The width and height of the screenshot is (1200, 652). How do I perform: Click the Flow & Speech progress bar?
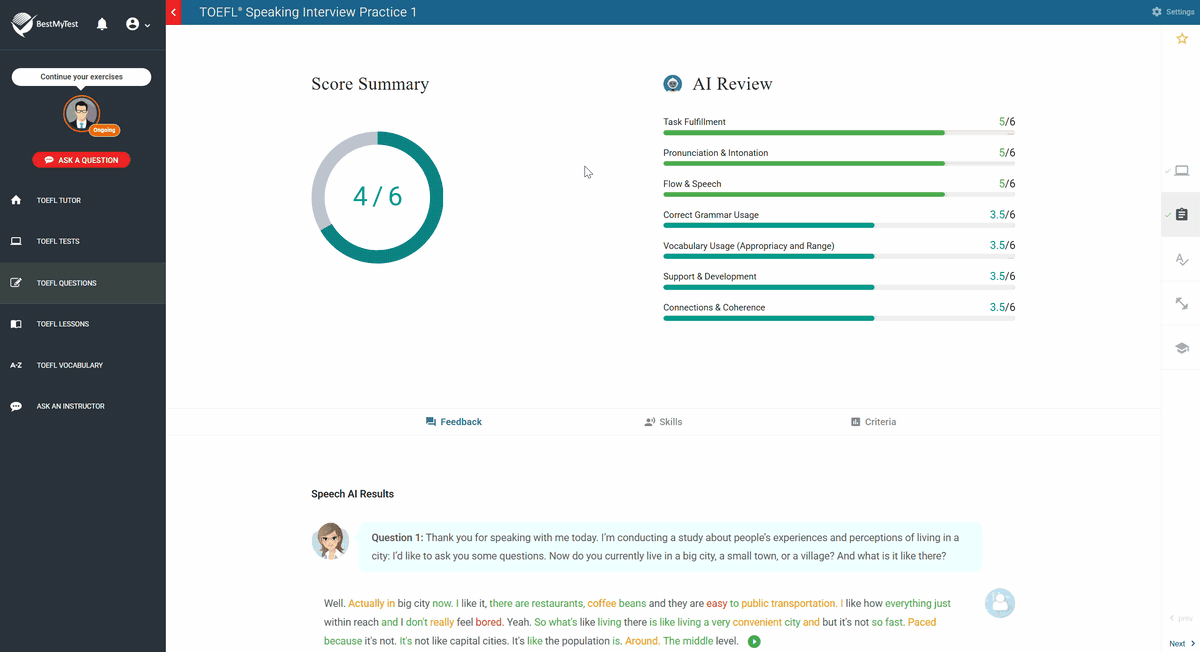pyautogui.click(x=839, y=194)
